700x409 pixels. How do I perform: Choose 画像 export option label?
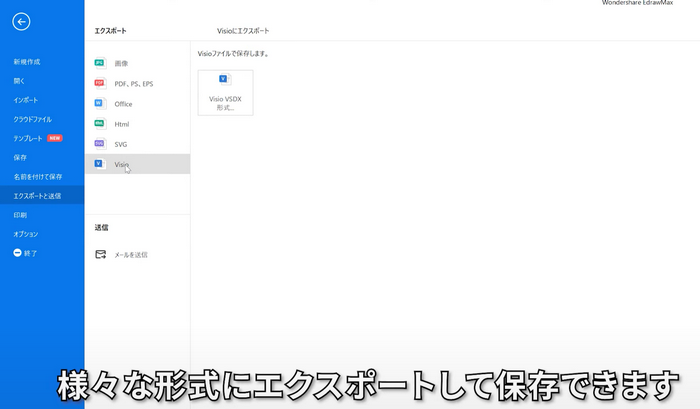pyautogui.click(x=121, y=63)
